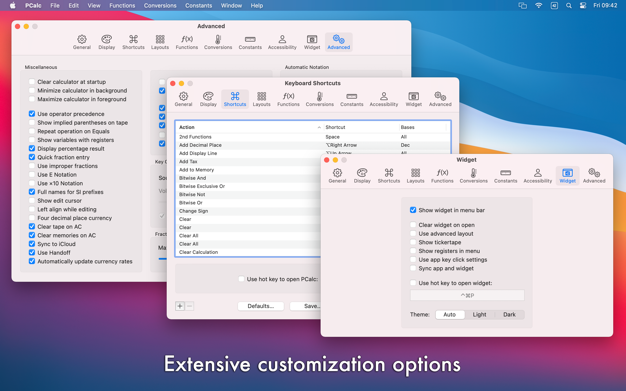Image resolution: width=626 pixels, height=391 pixels.
Task: Select the Auto theme segment
Action: (450, 314)
